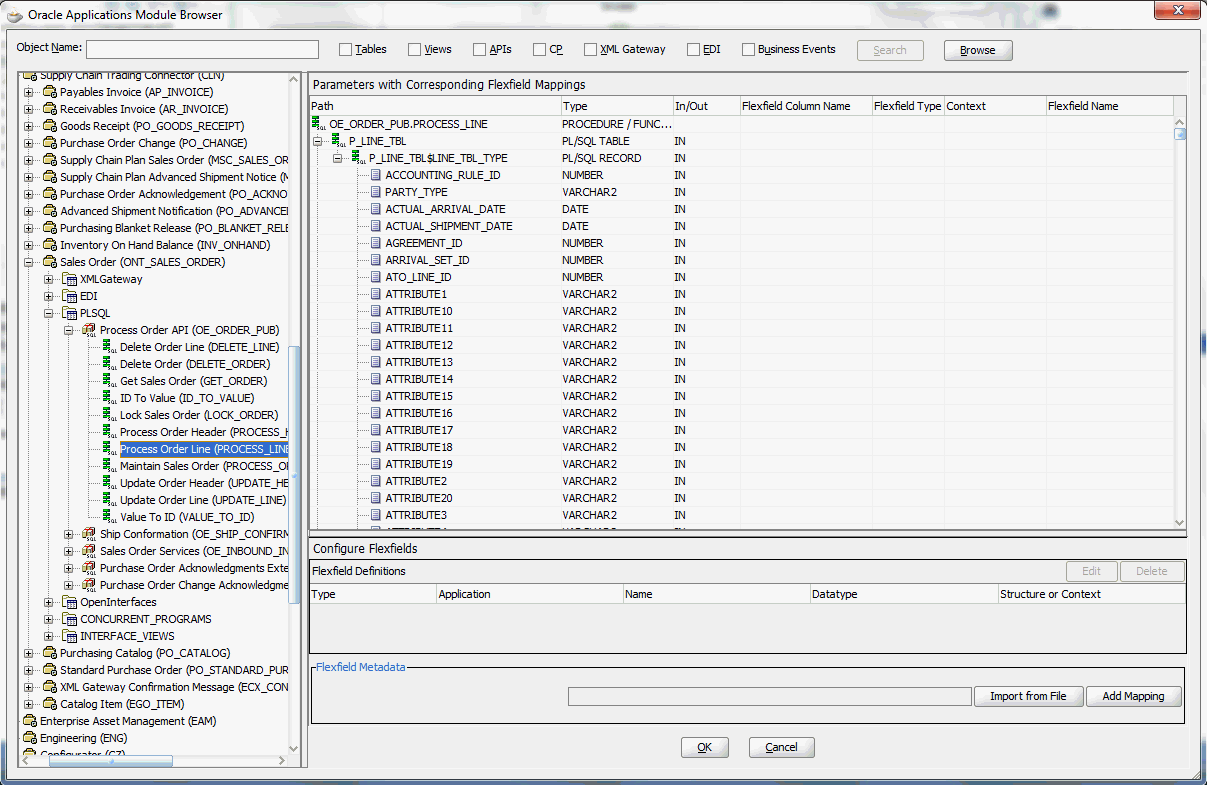The image size is (1207, 785).
Task: Click the Delete Order Line procedure icon
Action: (x=110, y=347)
